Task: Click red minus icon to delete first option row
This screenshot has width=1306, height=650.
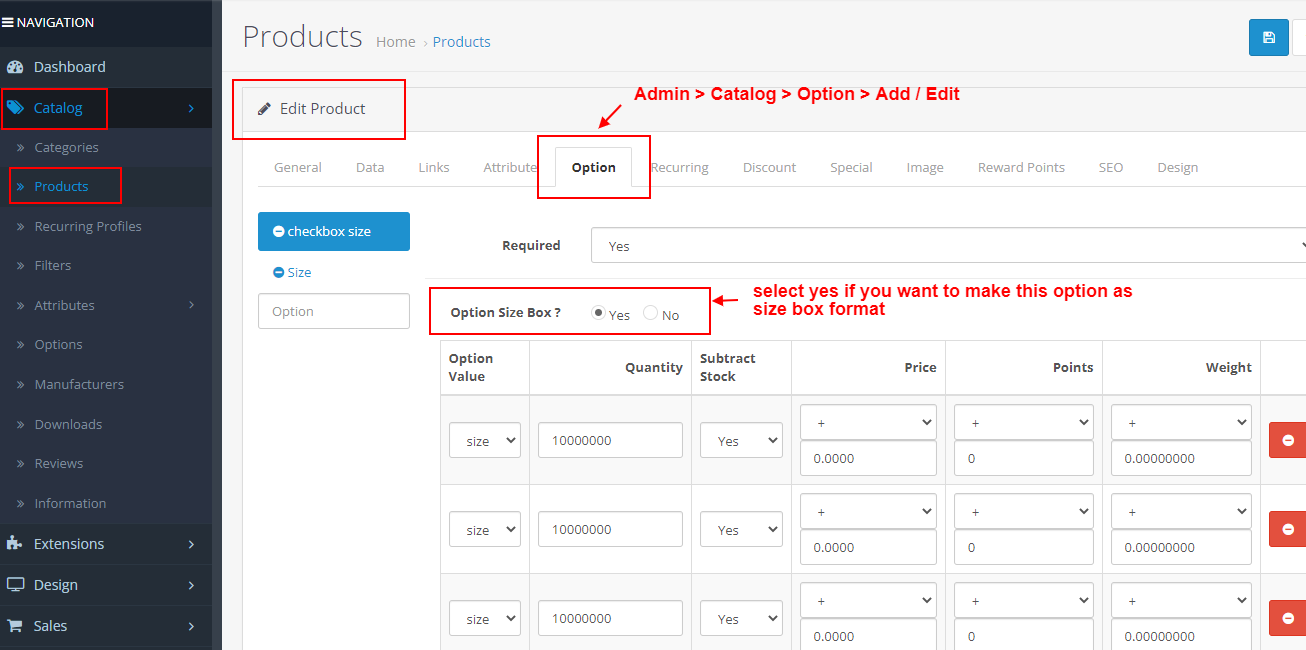Action: click(x=1289, y=439)
